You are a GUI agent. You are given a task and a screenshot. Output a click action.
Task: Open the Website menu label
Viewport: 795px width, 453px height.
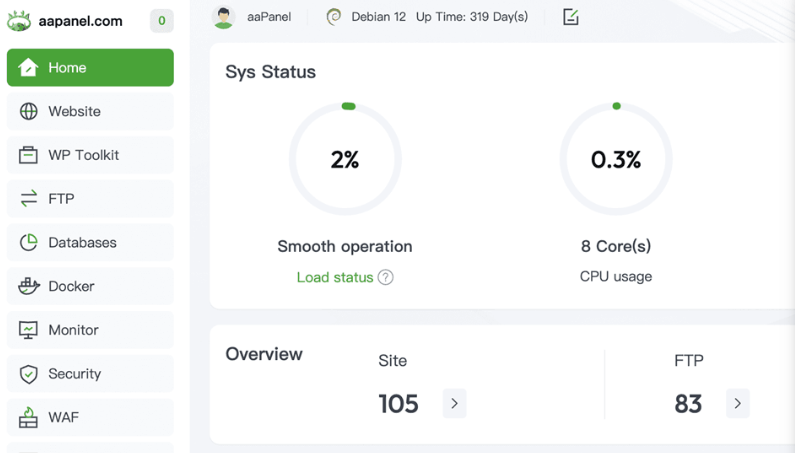(75, 111)
